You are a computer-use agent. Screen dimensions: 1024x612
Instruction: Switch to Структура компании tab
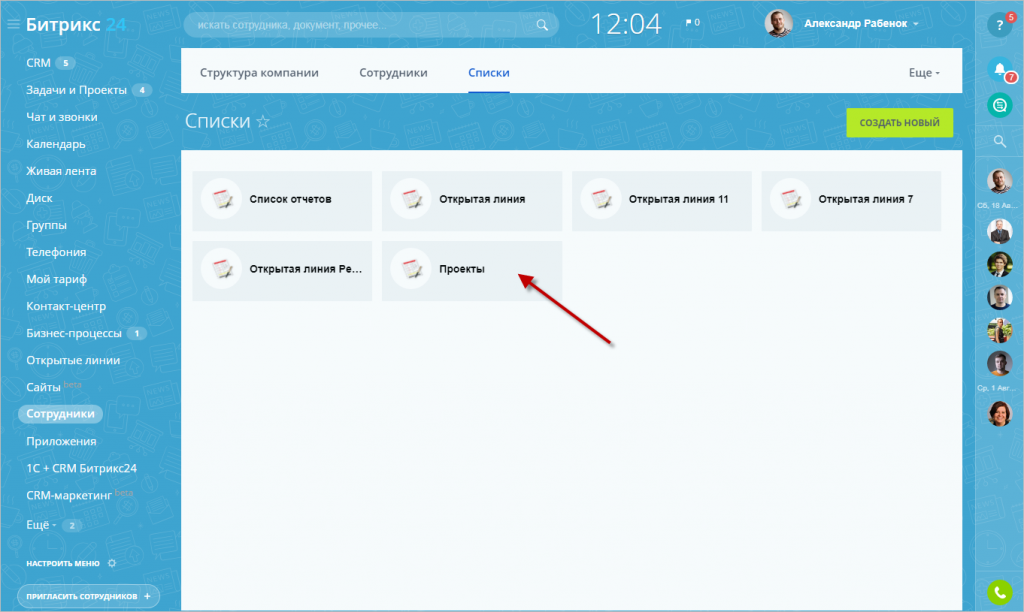[x=259, y=73]
